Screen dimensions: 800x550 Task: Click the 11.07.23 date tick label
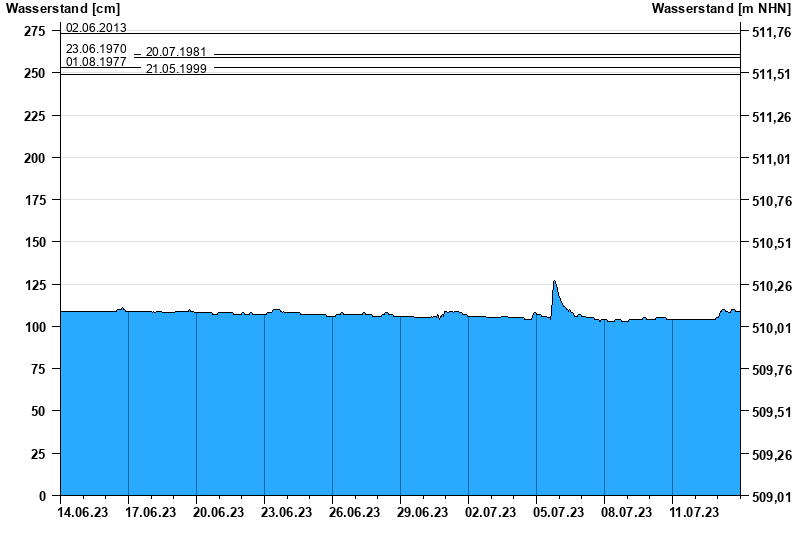click(694, 513)
